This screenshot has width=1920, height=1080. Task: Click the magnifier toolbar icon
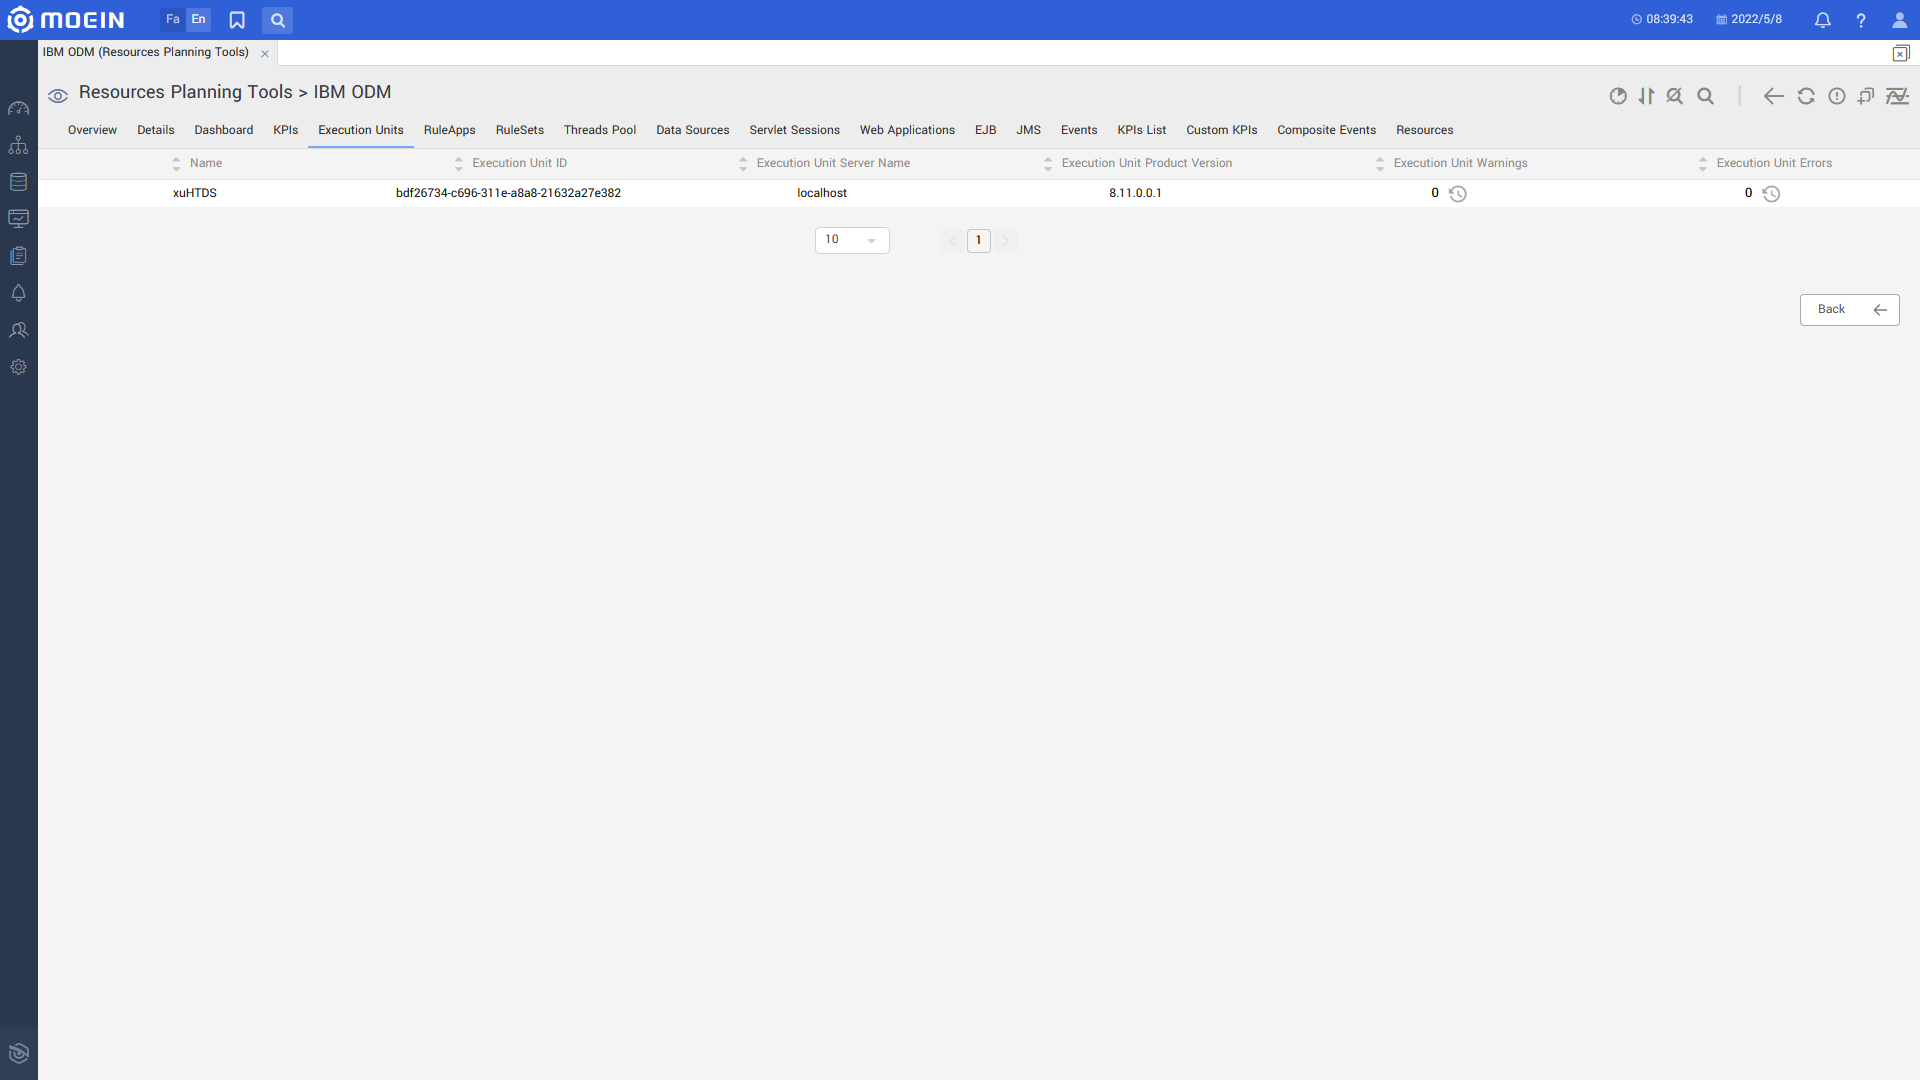pos(1706,96)
